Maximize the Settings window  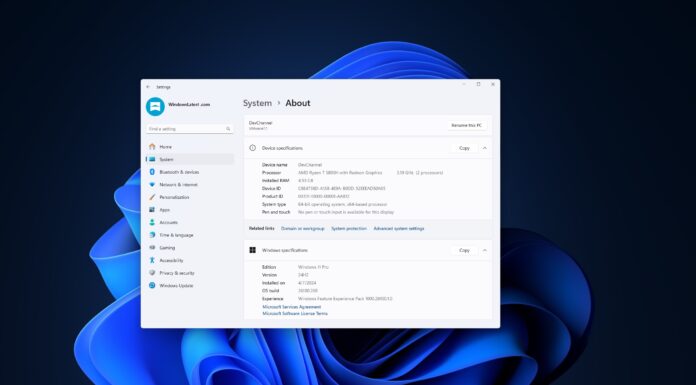pyautogui.click(x=478, y=84)
